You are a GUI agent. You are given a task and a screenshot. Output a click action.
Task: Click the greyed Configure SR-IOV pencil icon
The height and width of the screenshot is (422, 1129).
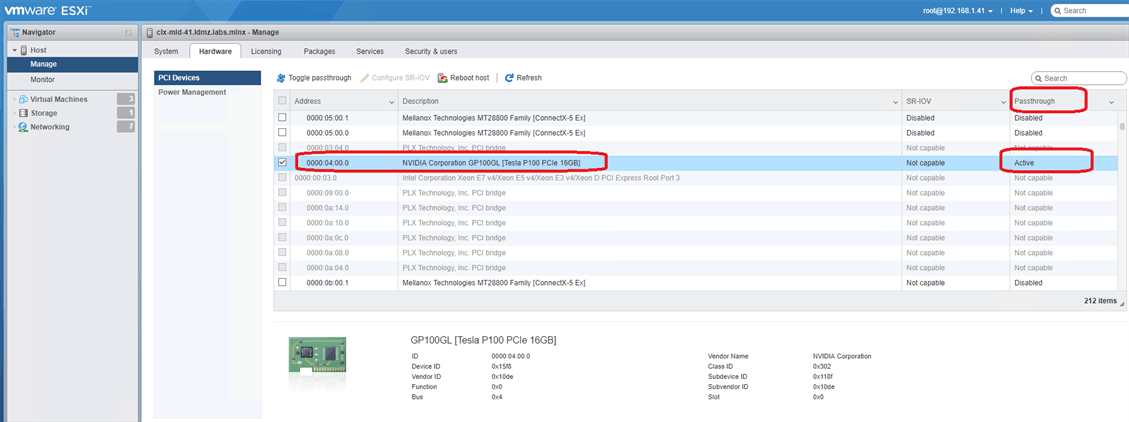coord(364,78)
